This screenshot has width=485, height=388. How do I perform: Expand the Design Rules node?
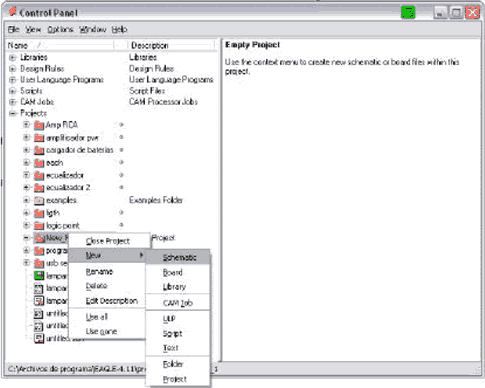tap(13, 69)
